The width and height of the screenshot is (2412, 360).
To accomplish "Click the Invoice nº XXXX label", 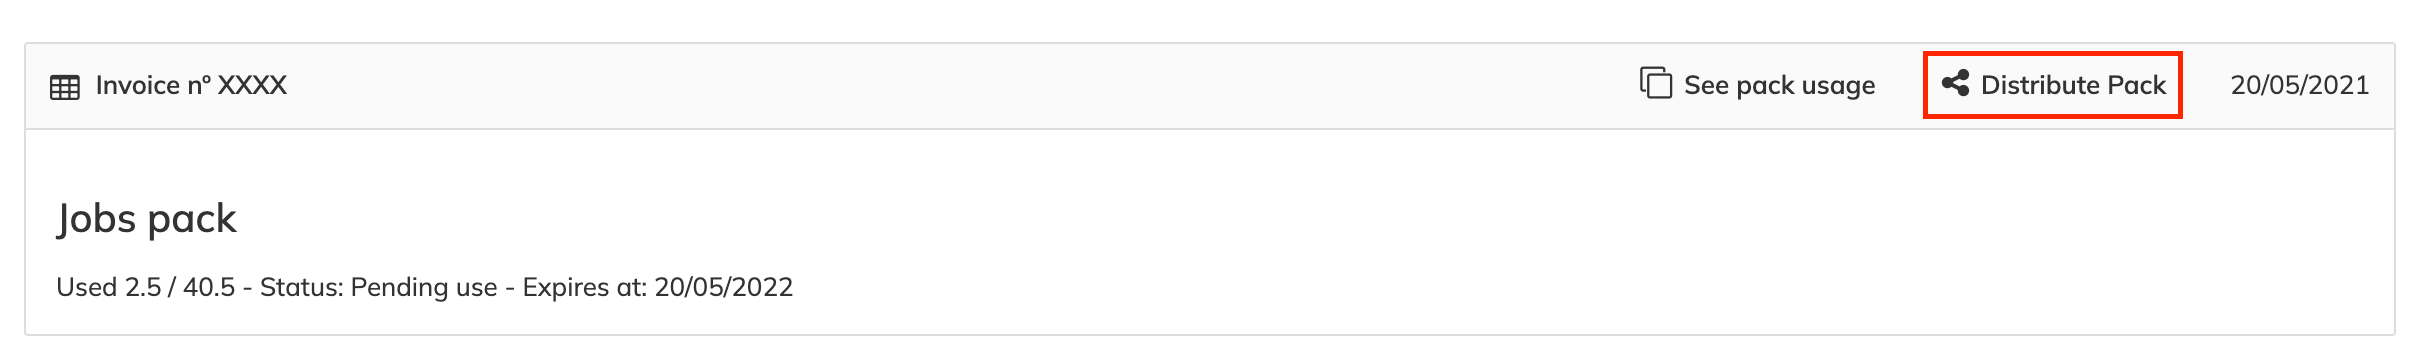I will click(x=191, y=85).
